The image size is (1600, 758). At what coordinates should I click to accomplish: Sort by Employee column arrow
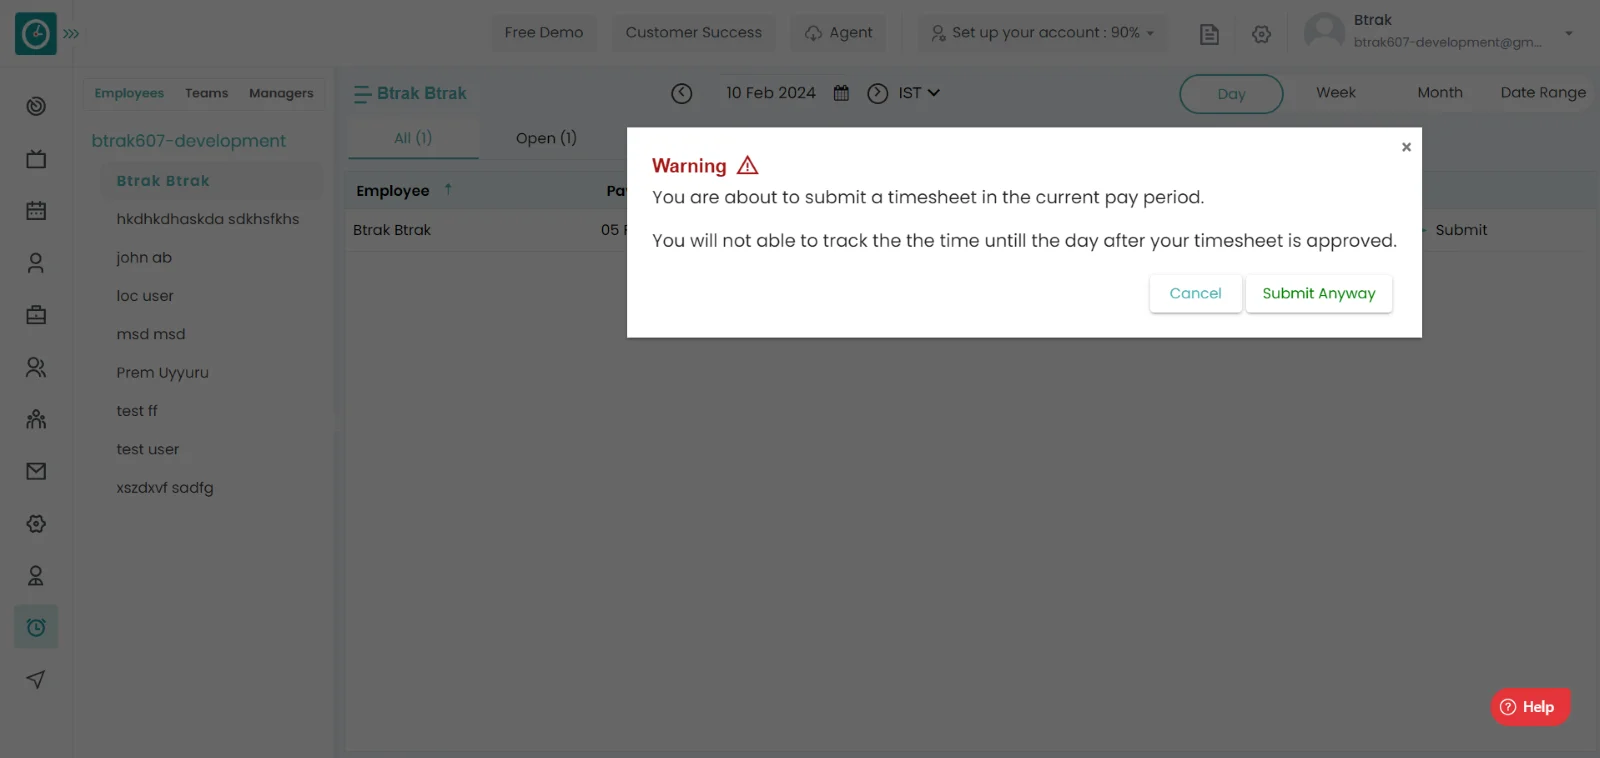coord(448,189)
